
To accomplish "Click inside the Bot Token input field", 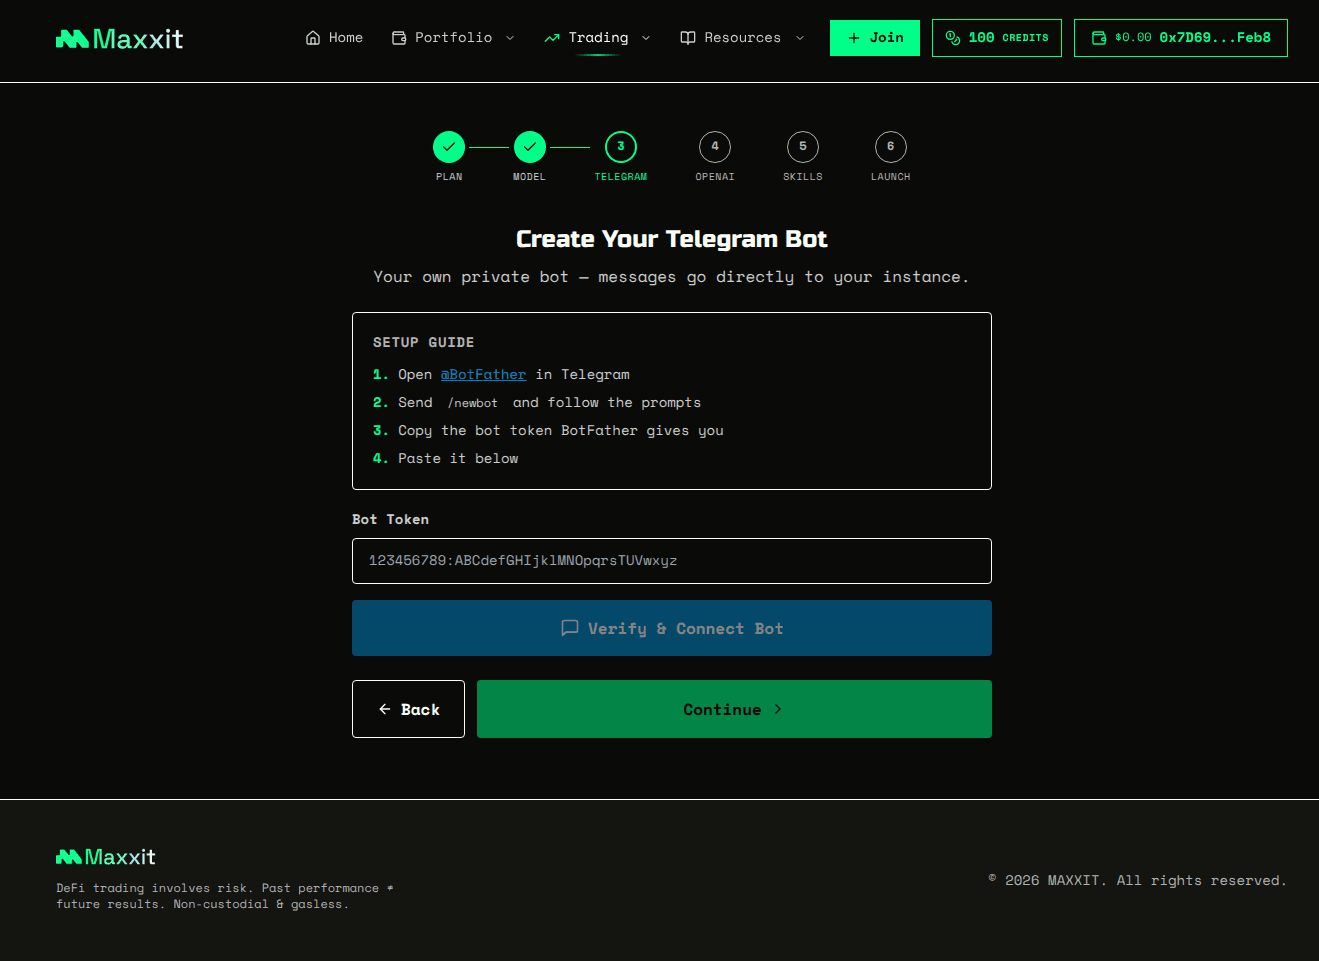I will coord(671,561).
